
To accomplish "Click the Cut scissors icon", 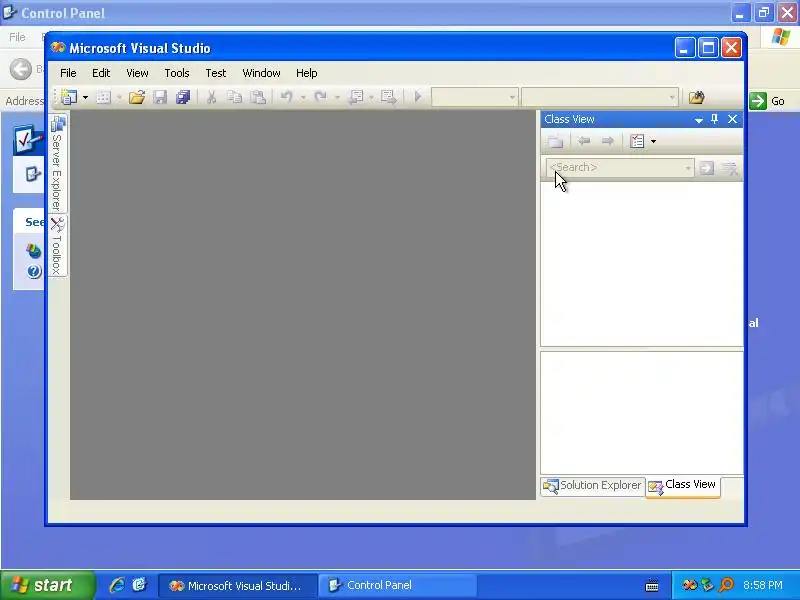I will [211, 97].
